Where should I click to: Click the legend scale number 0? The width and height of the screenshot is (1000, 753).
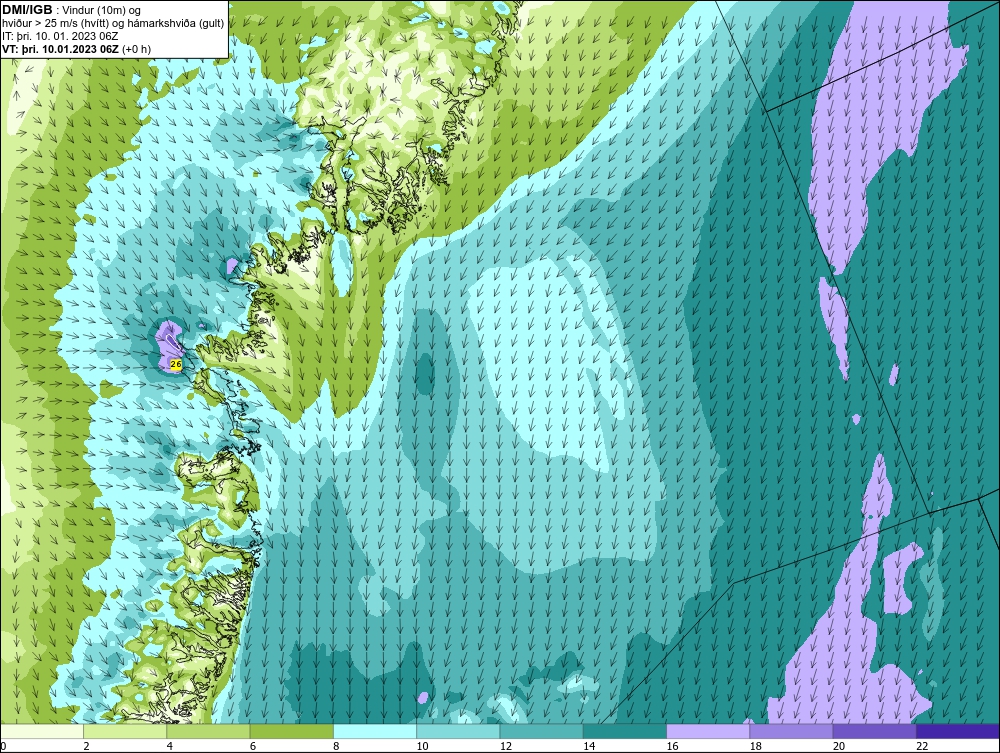[x=3, y=747]
